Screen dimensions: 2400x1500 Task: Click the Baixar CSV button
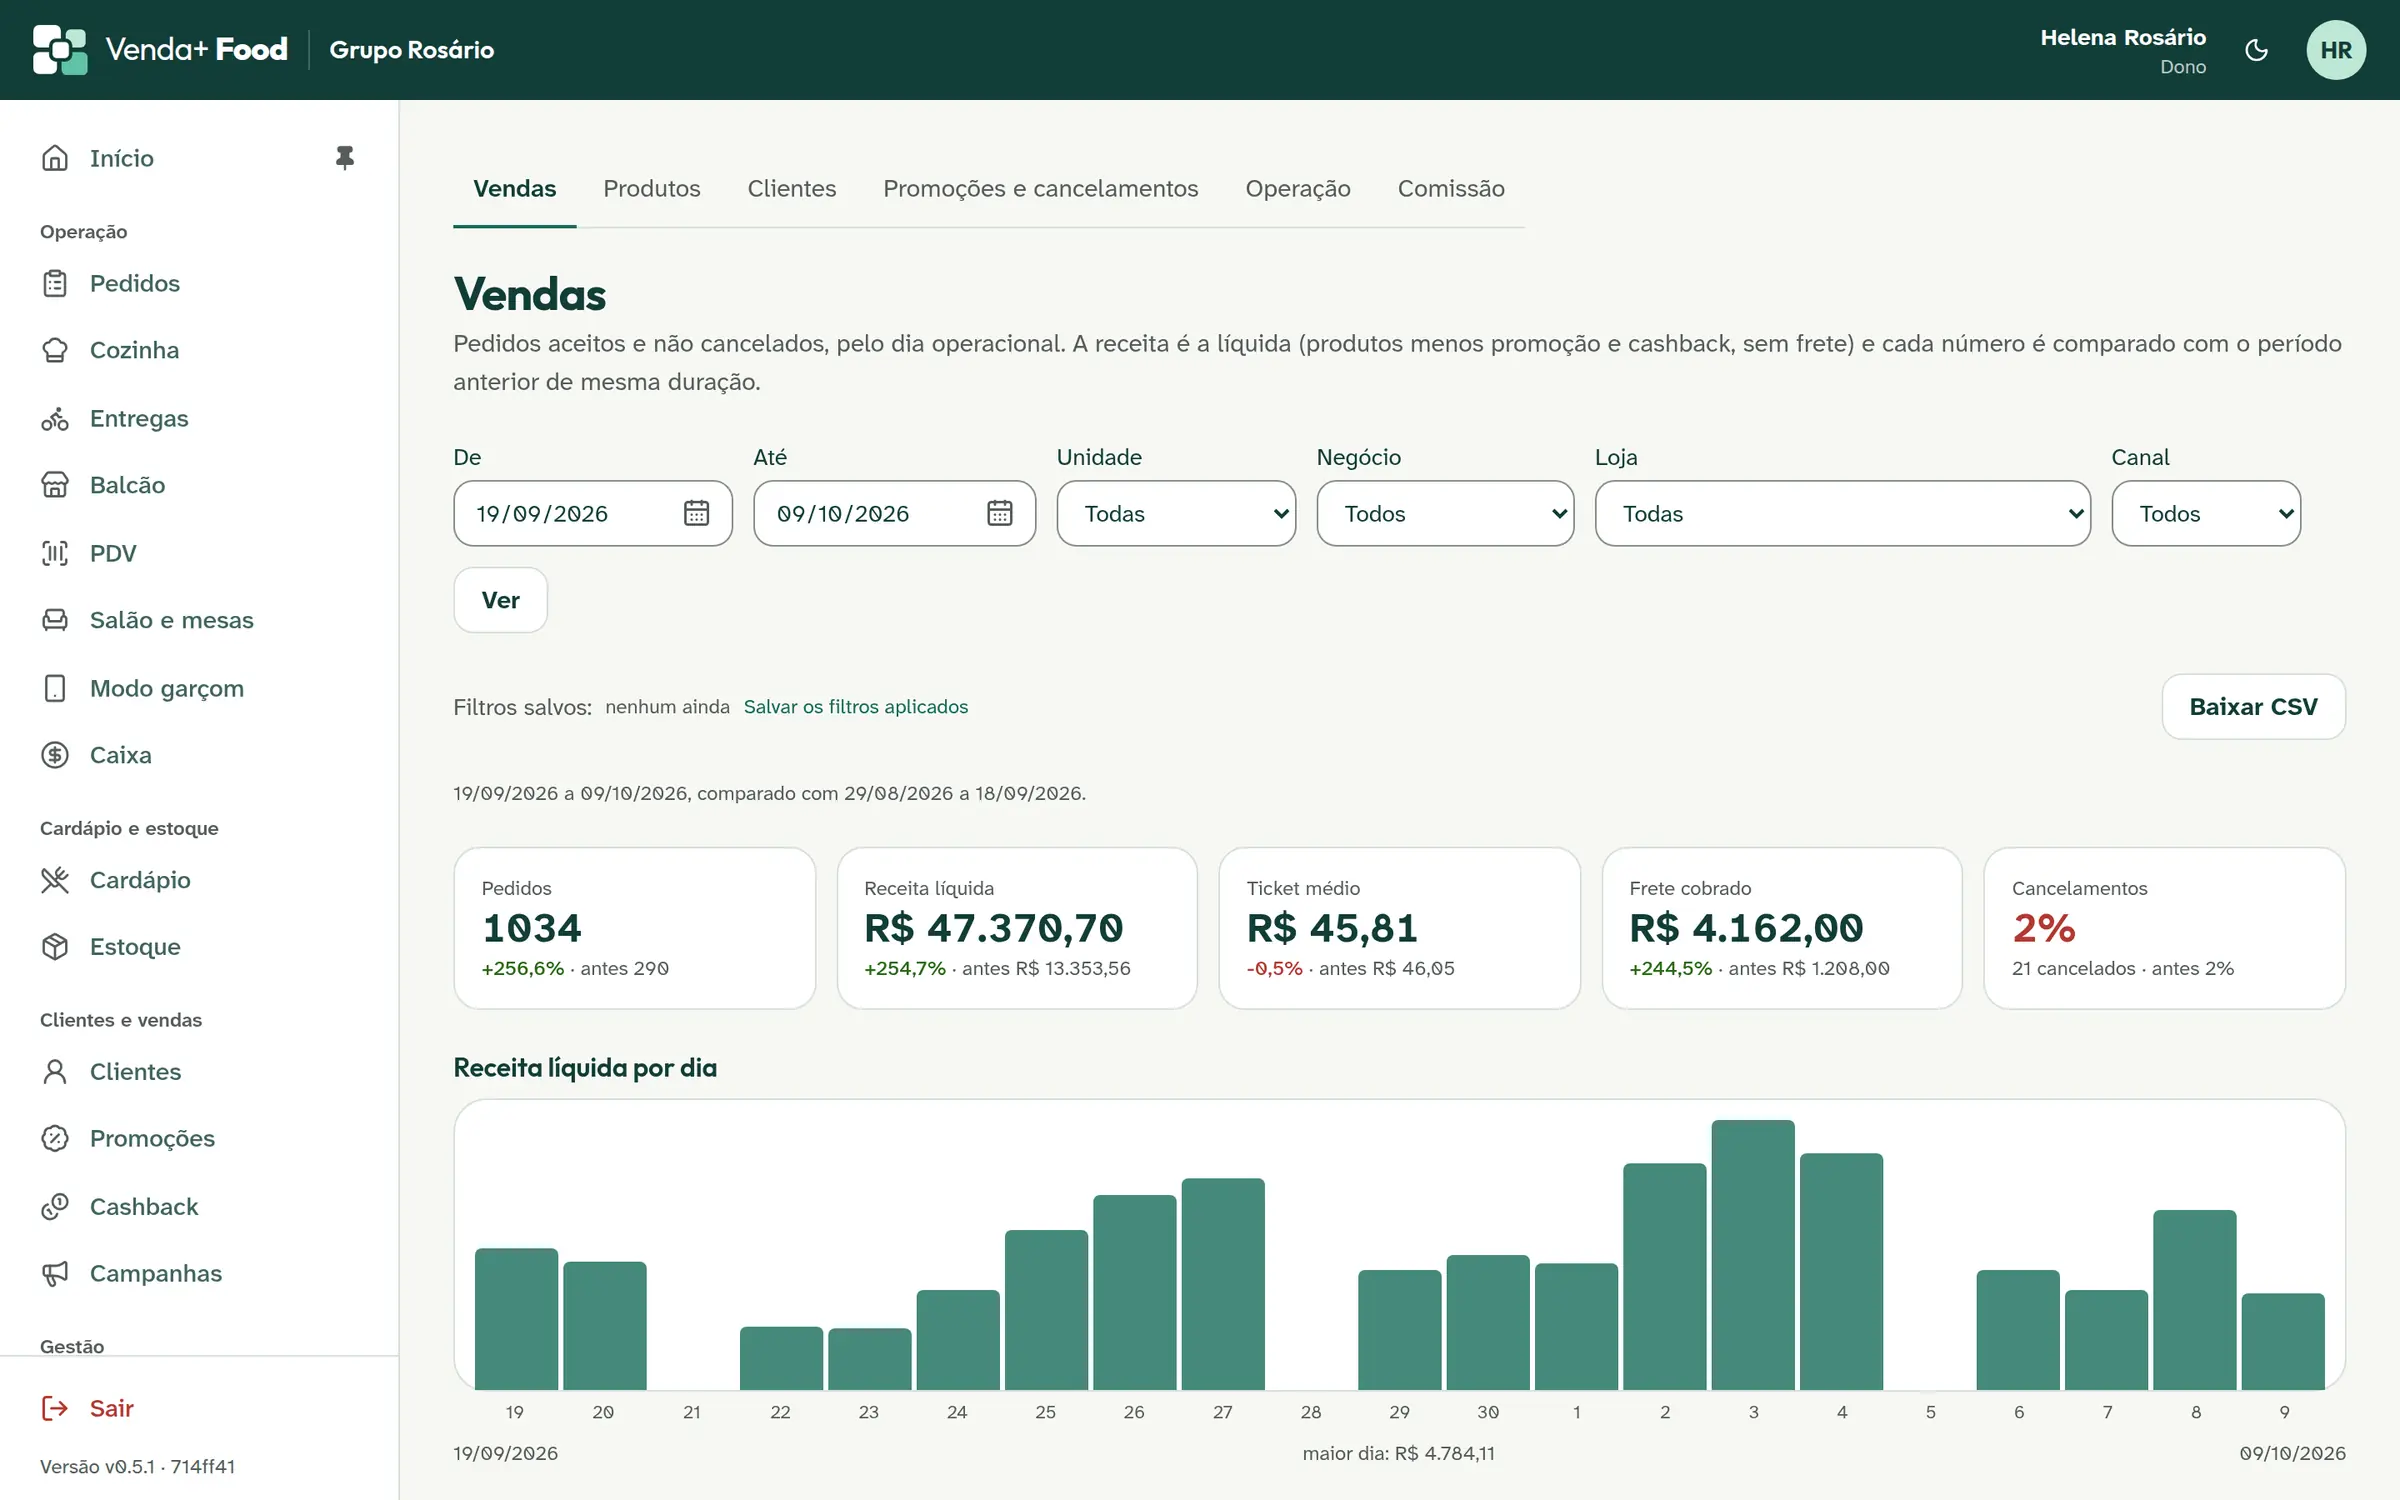pyautogui.click(x=2253, y=707)
